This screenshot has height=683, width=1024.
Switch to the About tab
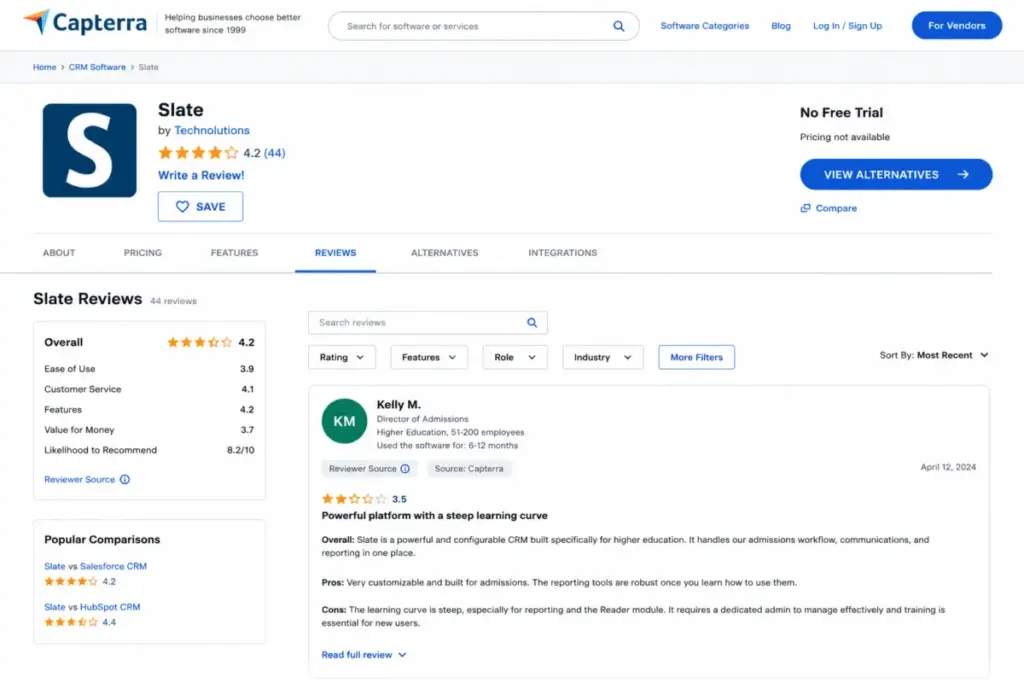coord(59,253)
